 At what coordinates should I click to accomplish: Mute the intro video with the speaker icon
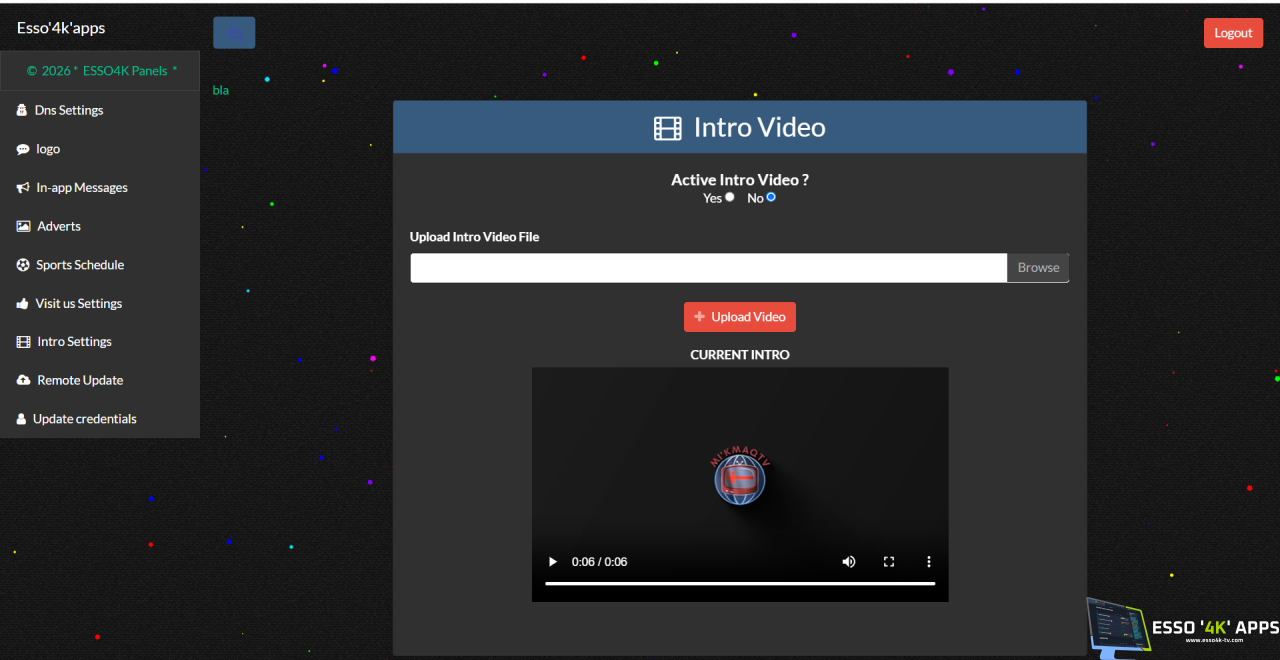(849, 562)
